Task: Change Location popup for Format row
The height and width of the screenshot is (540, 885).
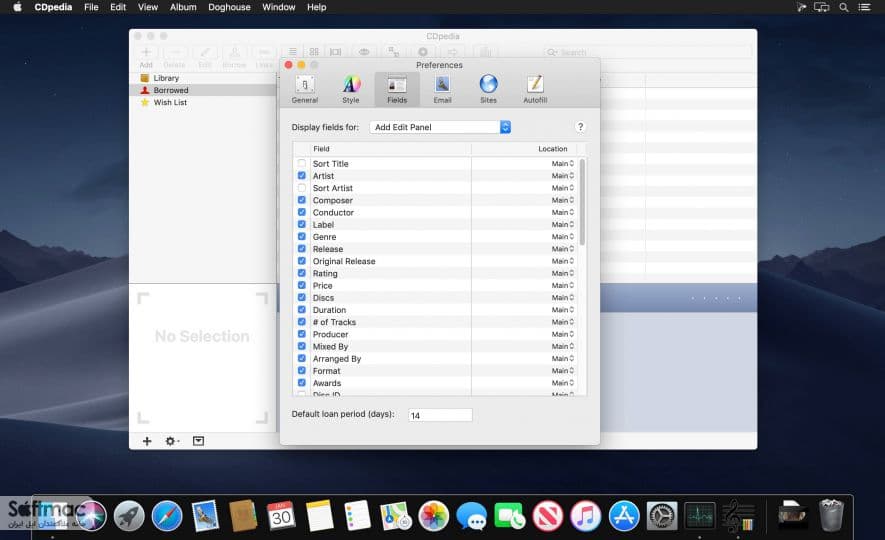Action: (x=562, y=371)
